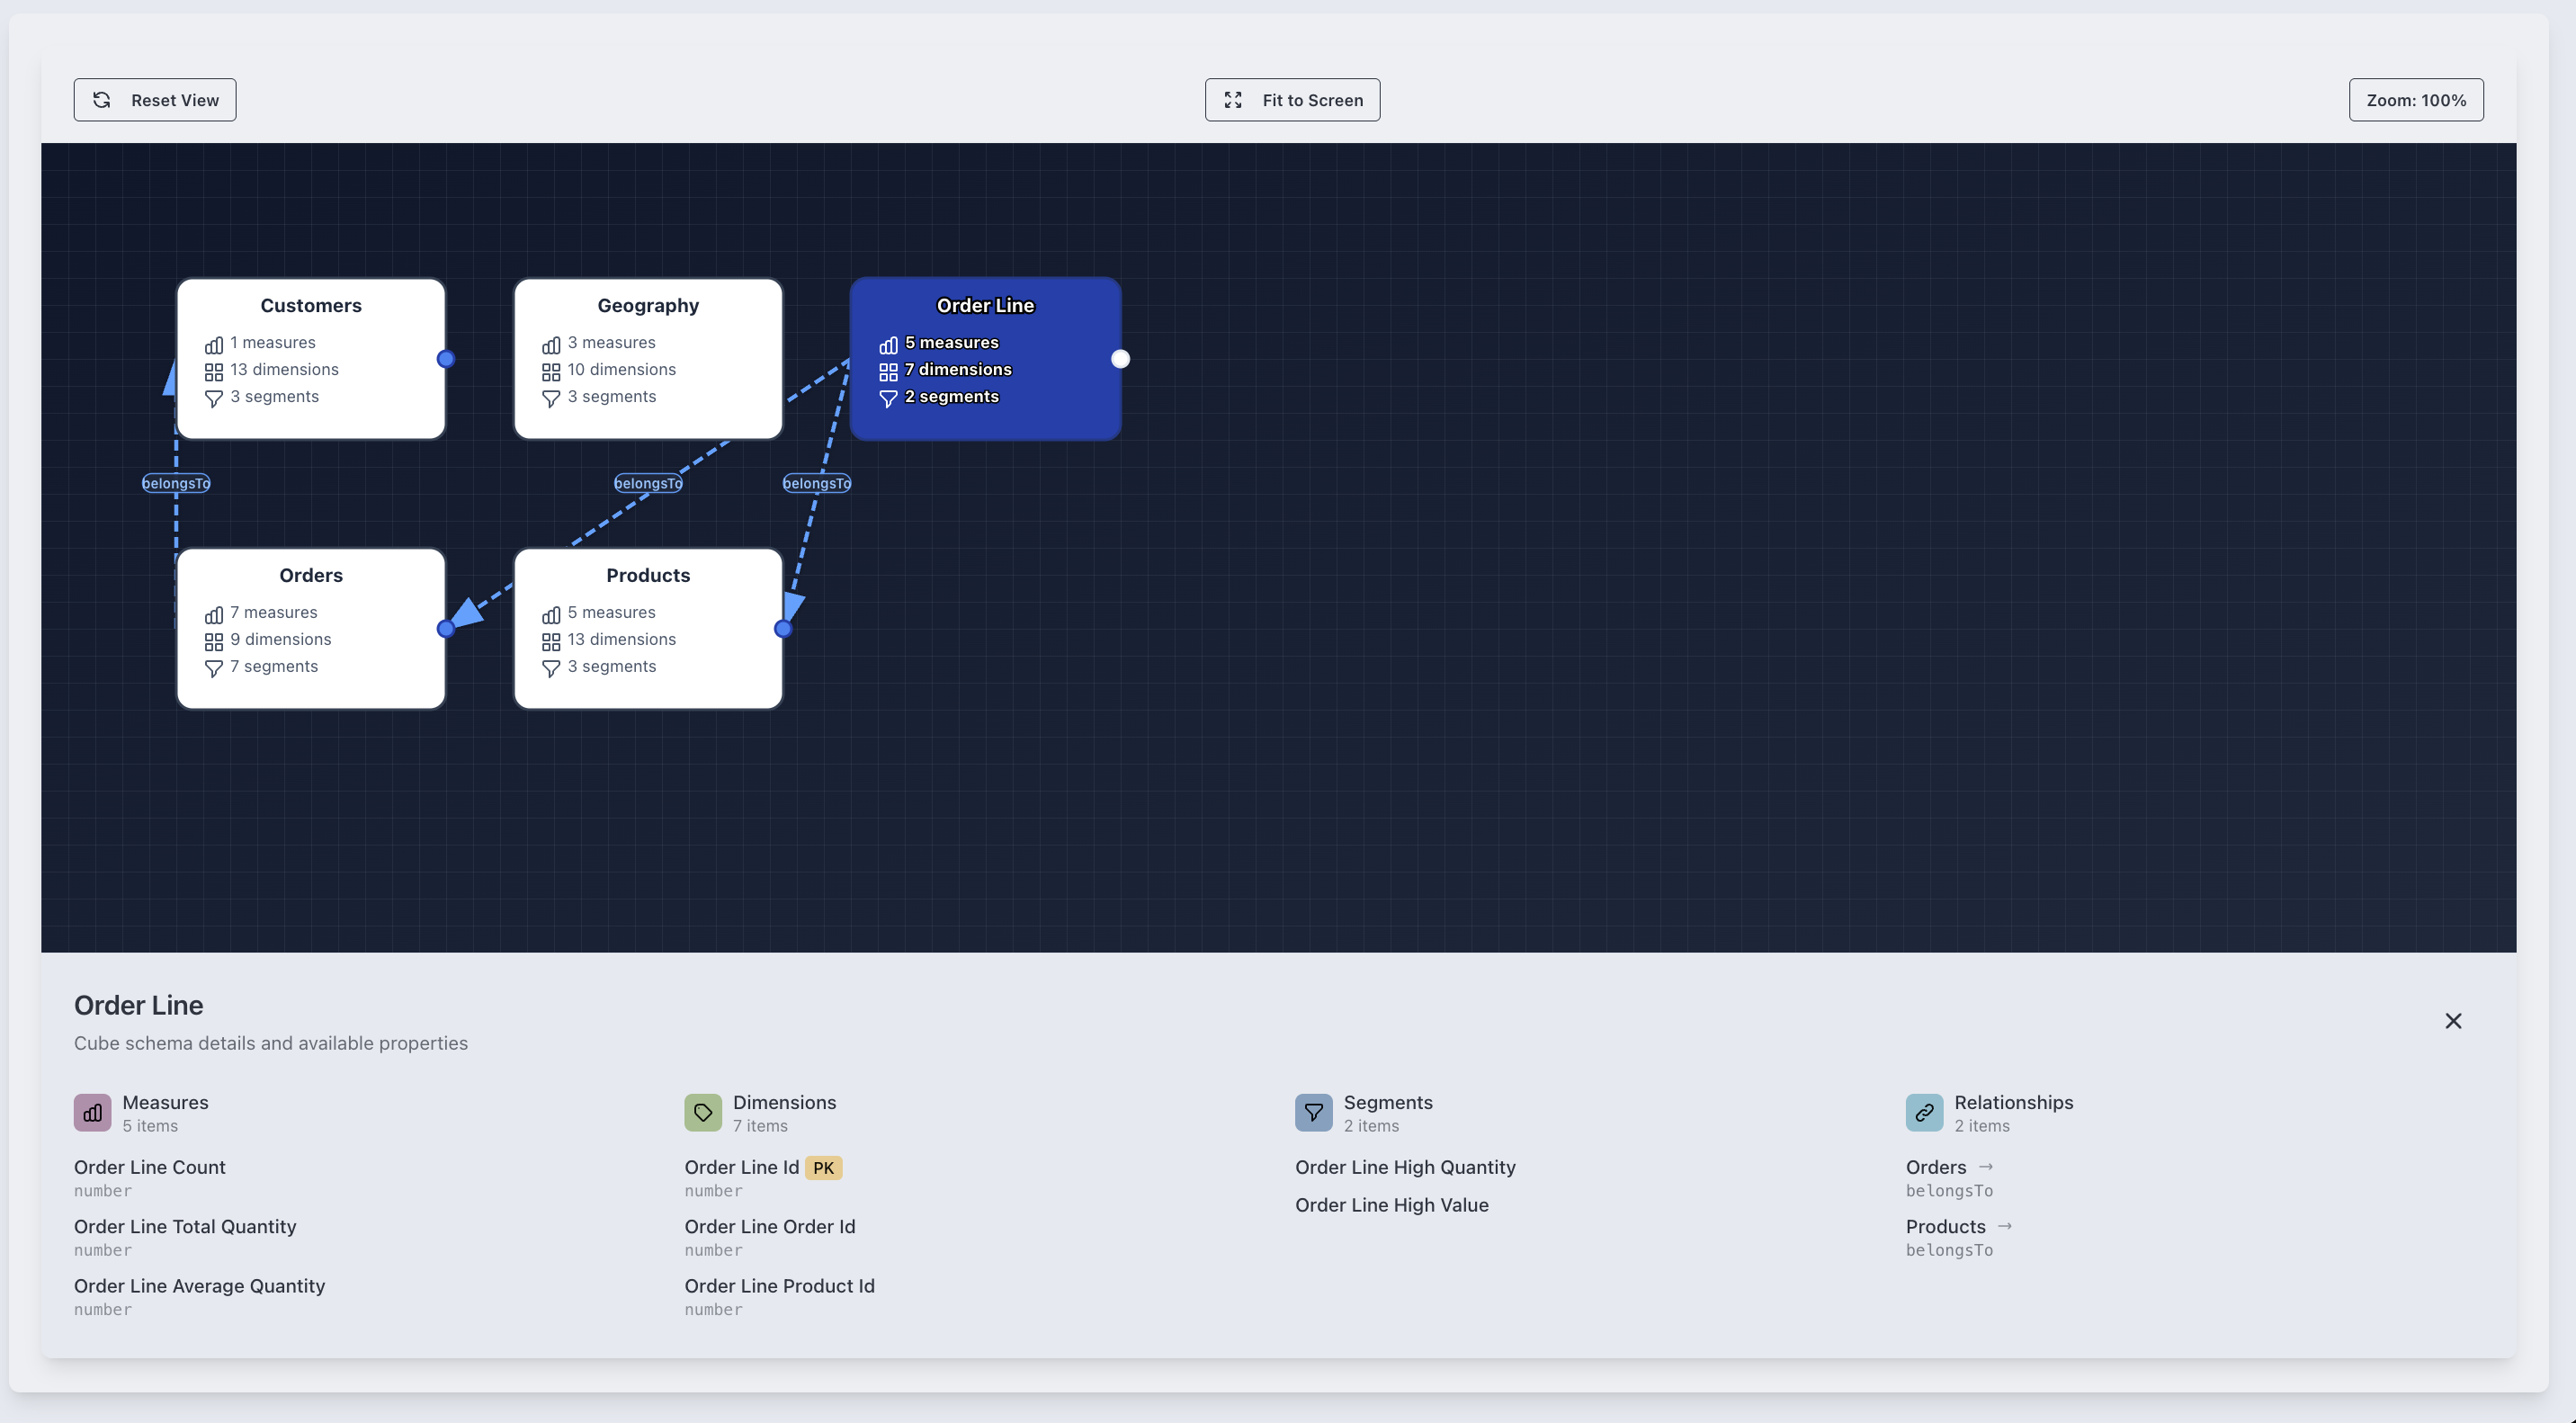Click the arrow next to Orders relationship

pos(1986,1166)
